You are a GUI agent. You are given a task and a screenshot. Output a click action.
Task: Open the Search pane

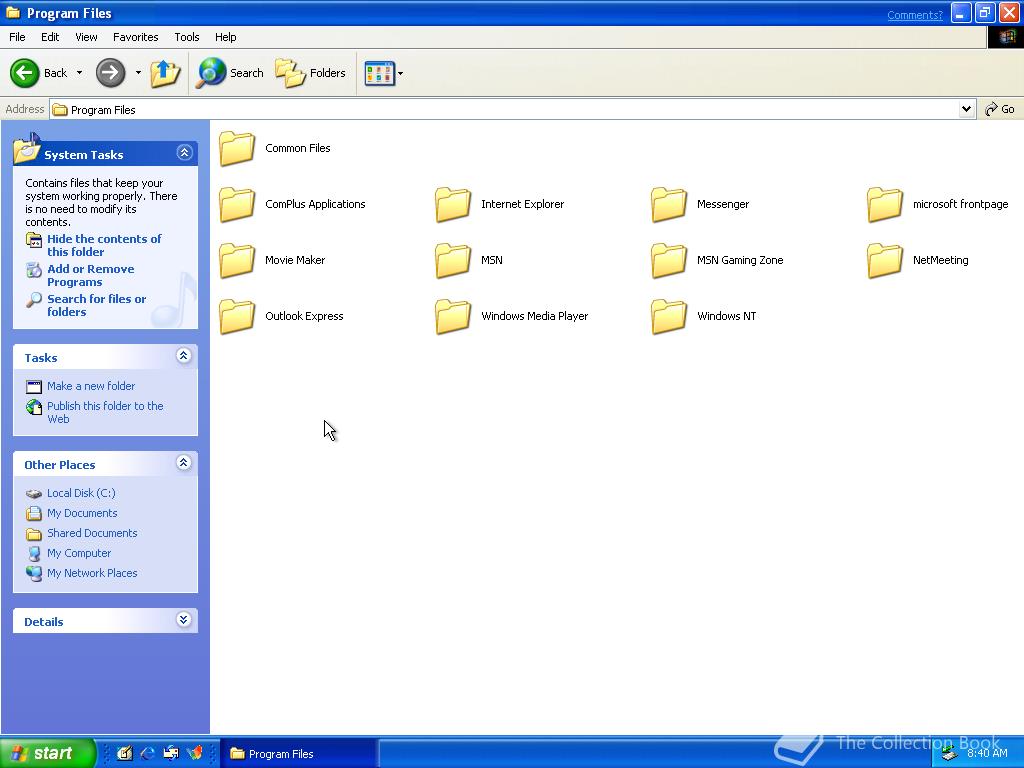coord(230,72)
